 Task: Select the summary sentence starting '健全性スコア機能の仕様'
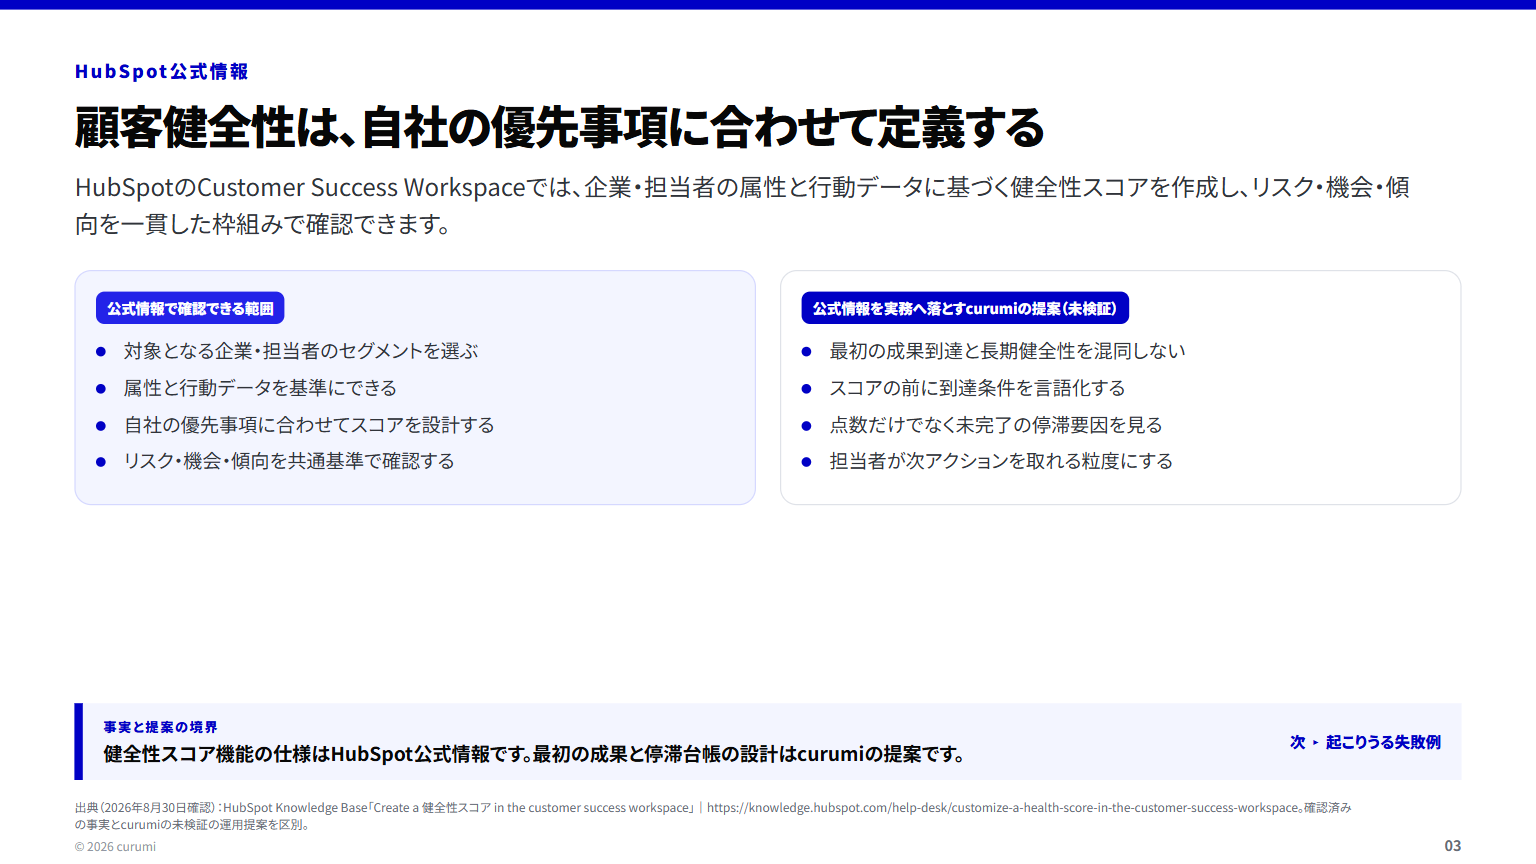tap(535, 754)
